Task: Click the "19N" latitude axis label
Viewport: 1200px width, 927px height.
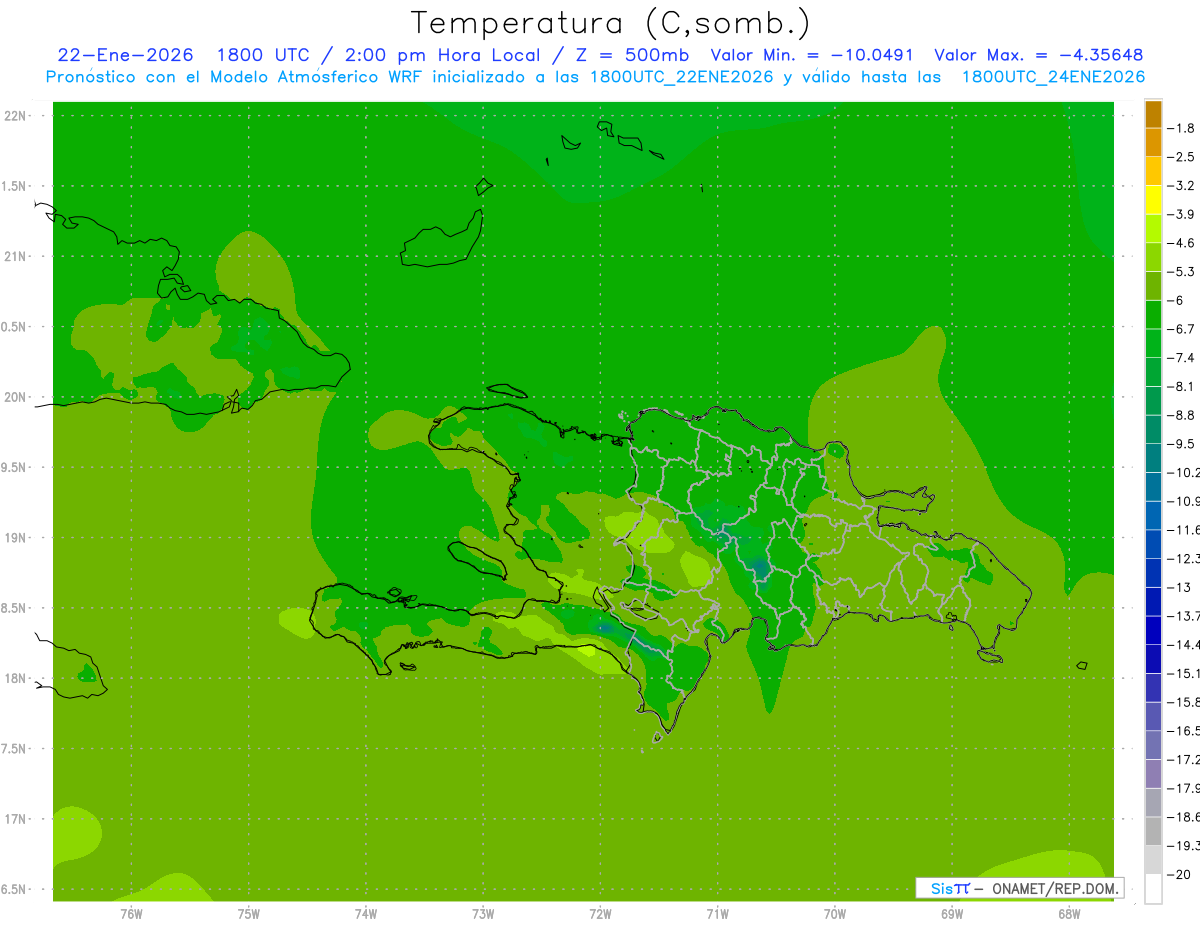Action: click(x=16, y=538)
